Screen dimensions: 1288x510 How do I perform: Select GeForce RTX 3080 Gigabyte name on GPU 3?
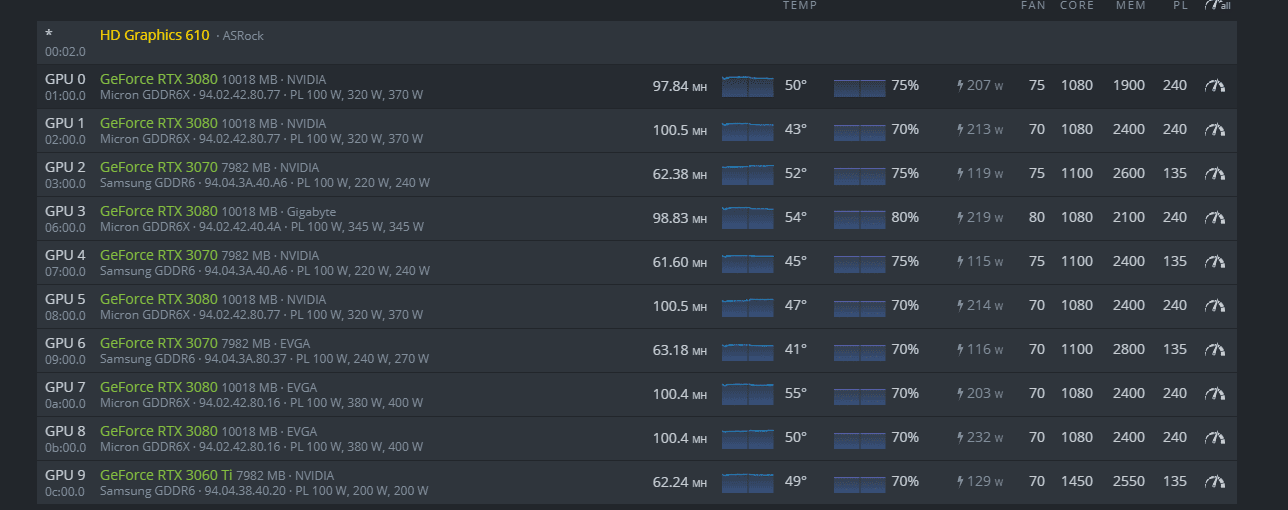pos(159,211)
